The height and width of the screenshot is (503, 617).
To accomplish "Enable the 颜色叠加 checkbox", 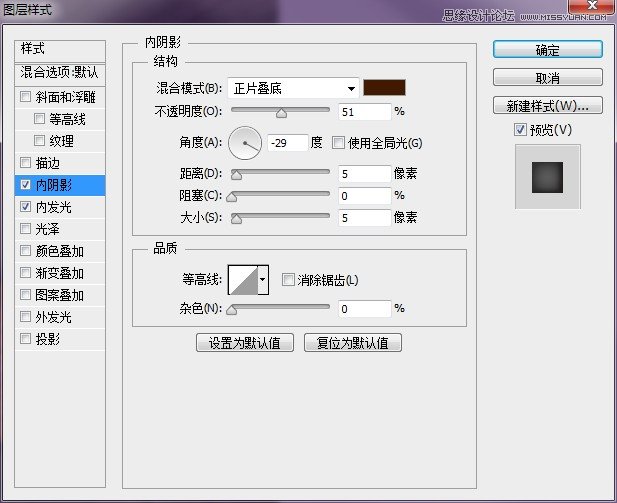I will coord(25,251).
